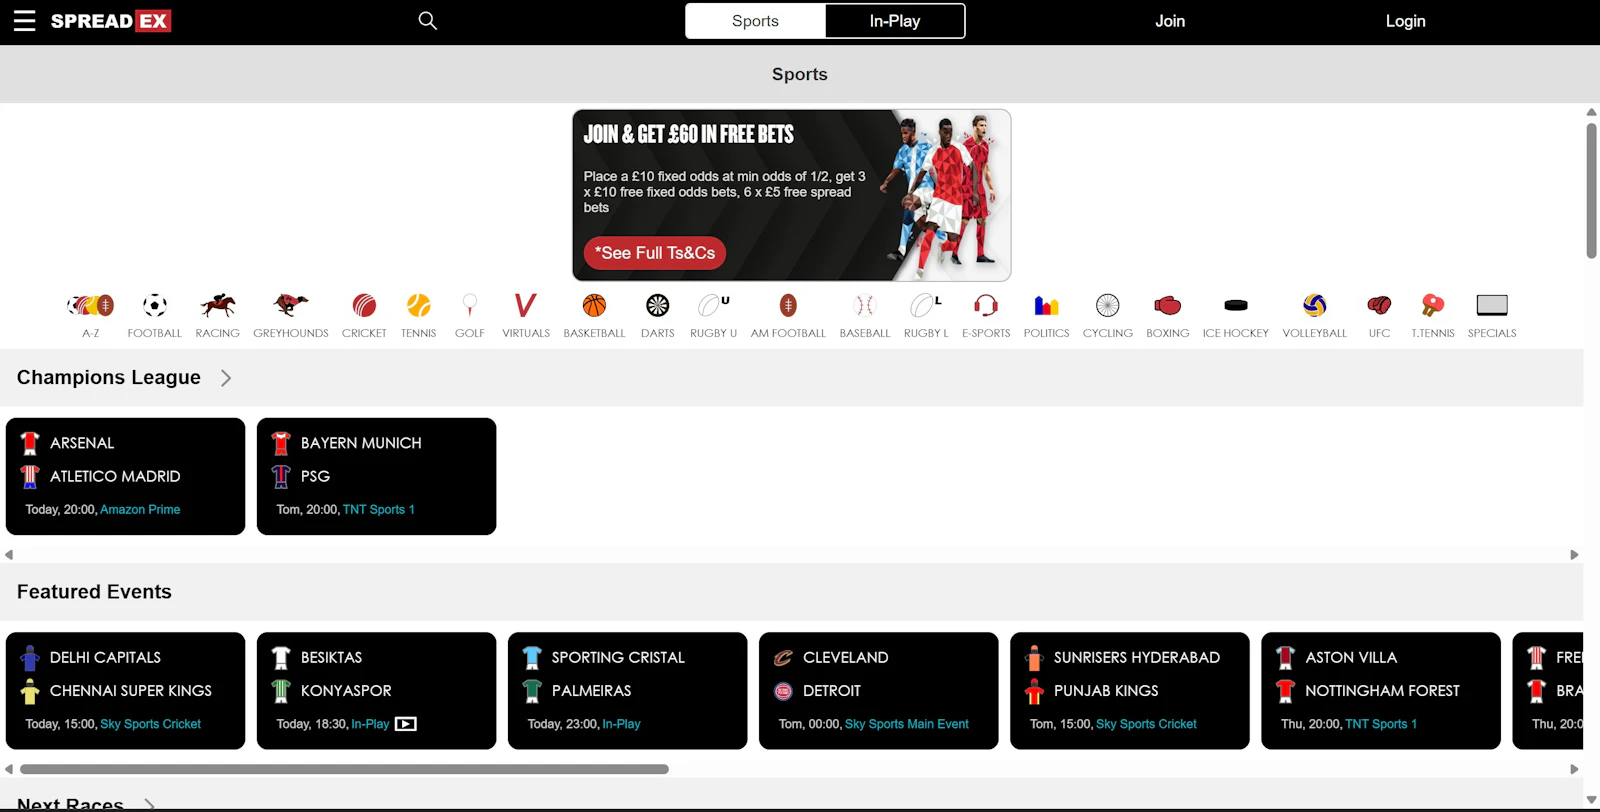The width and height of the screenshot is (1600, 812).
Task: Open the Champions League heading
Action: point(109,378)
